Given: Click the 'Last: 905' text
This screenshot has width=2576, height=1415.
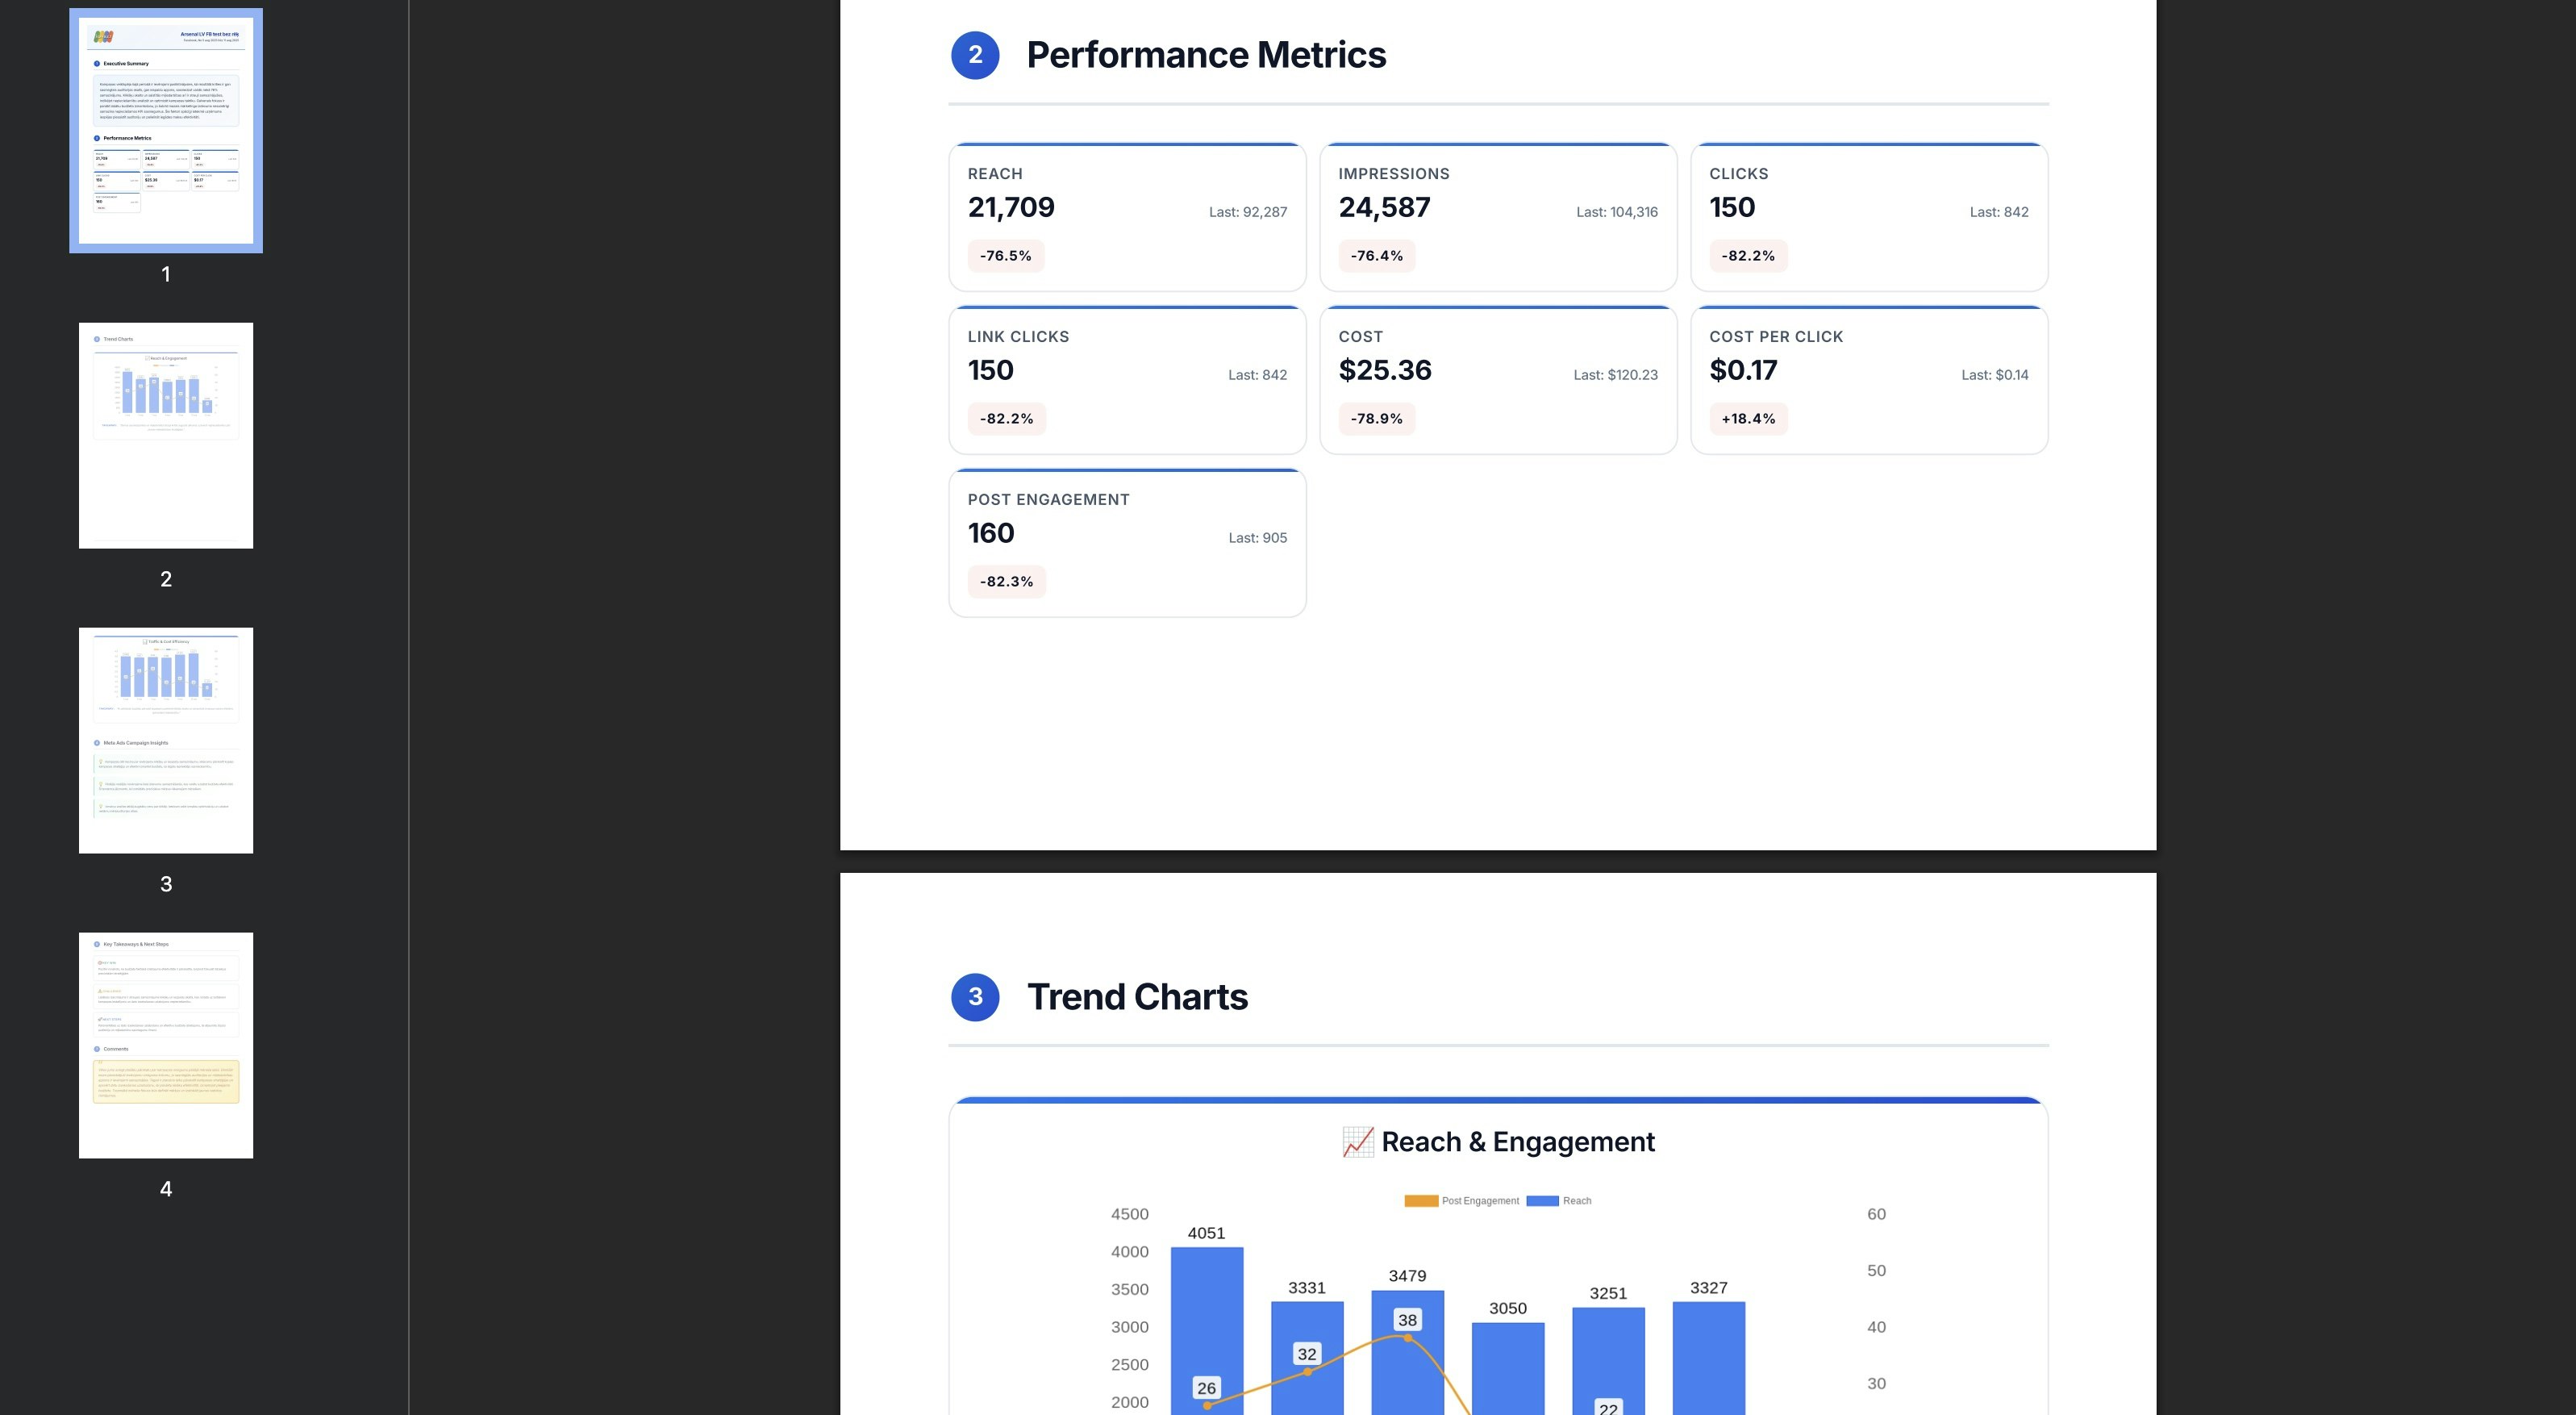Looking at the screenshot, I should [1258, 538].
